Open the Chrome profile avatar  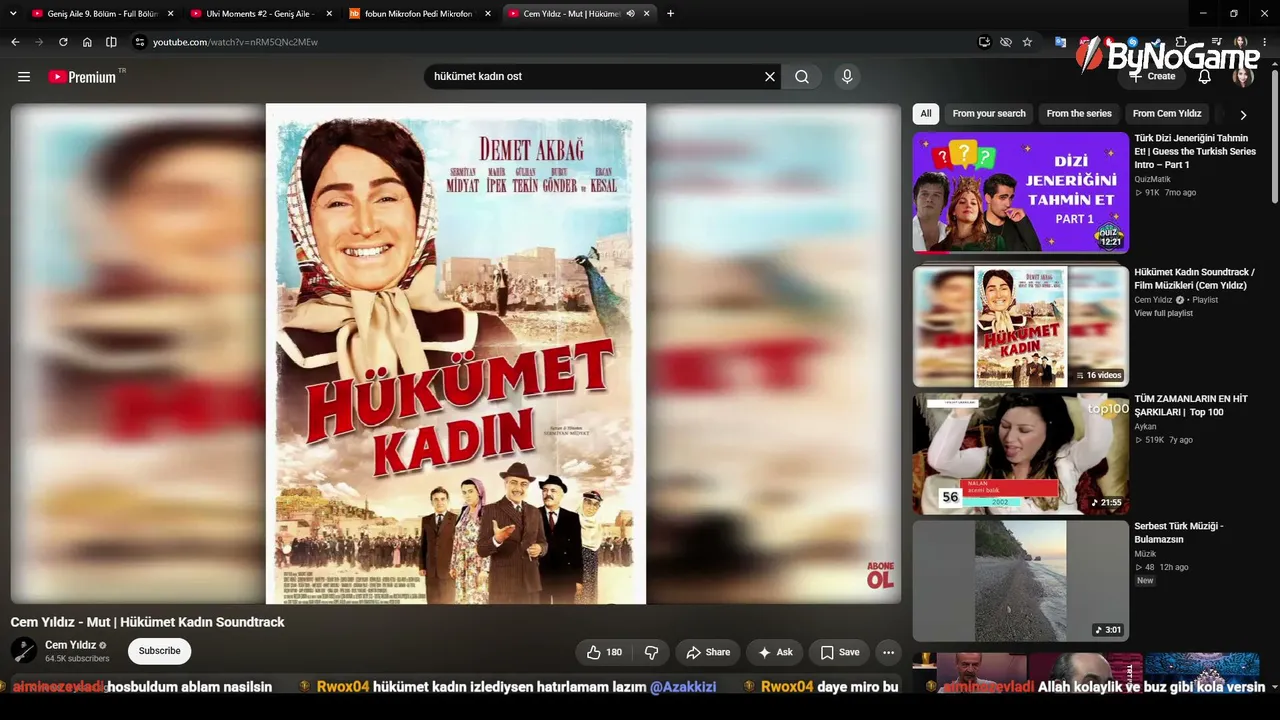(x=1241, y=42)
